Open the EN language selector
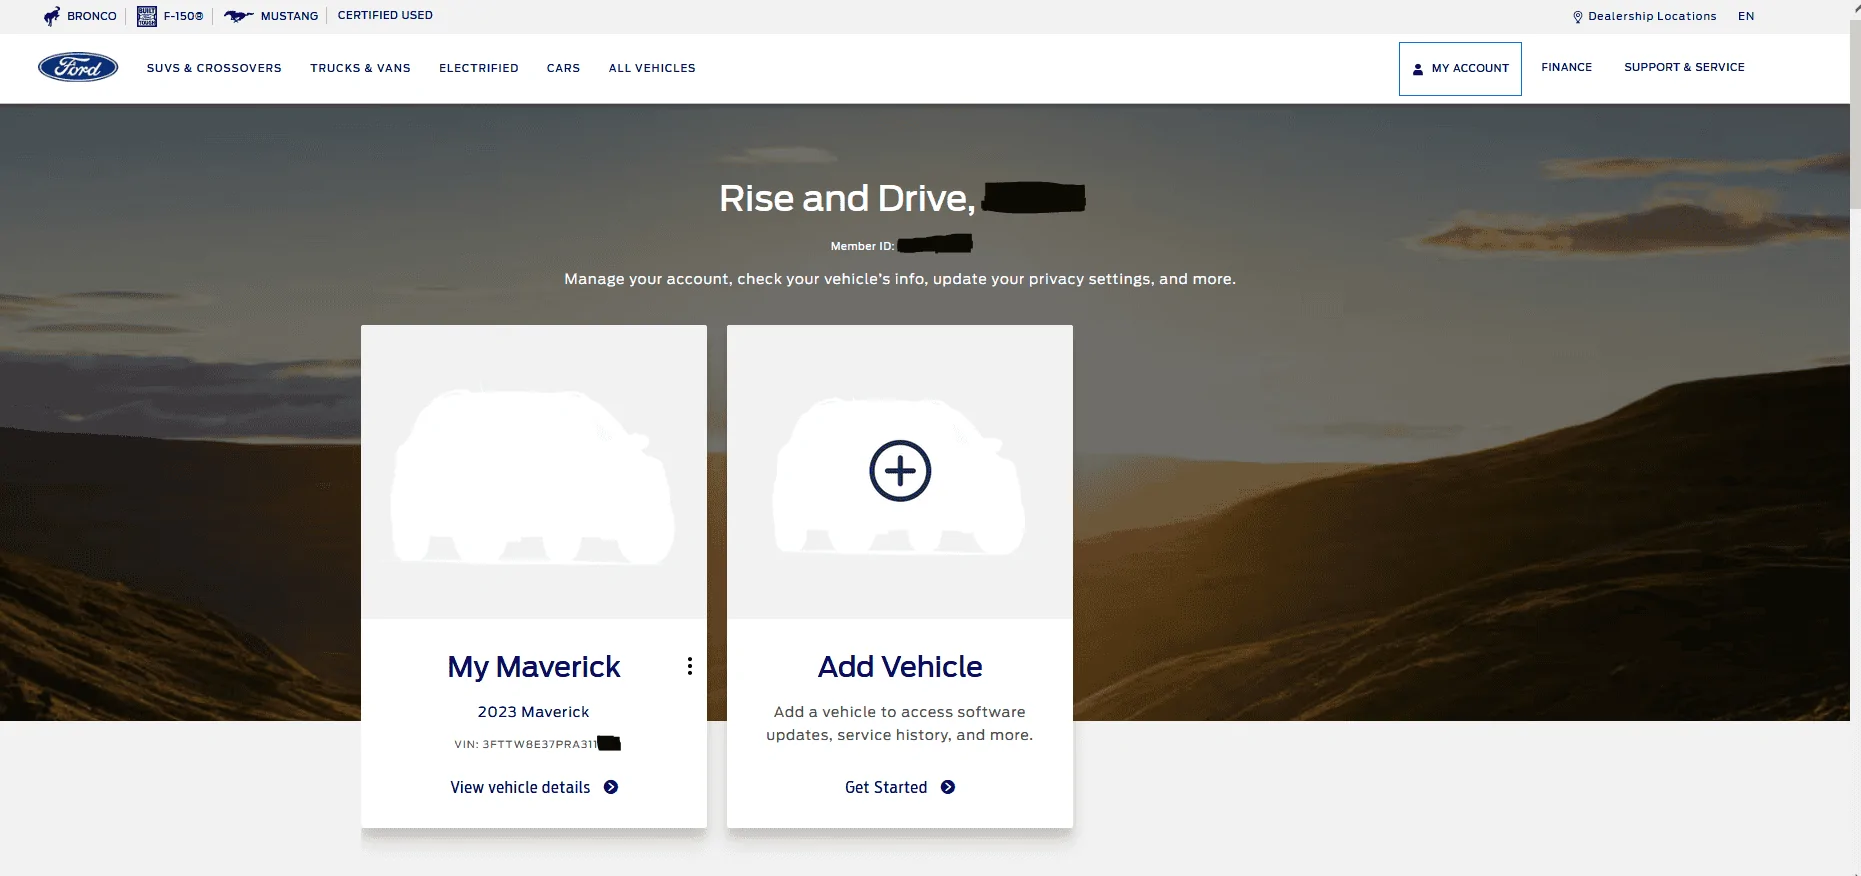The image size is (1861, 876). [1746, 16]
